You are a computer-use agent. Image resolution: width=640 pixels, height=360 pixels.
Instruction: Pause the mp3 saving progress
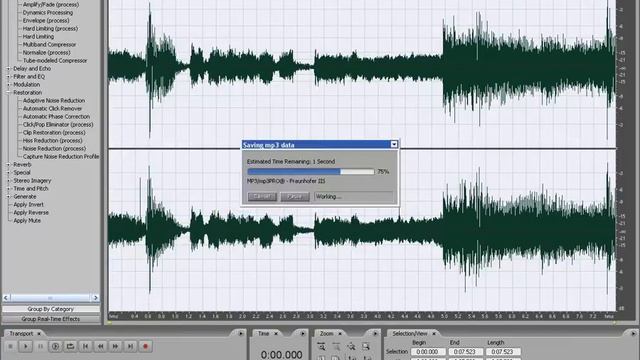click(x=295, y=197)
